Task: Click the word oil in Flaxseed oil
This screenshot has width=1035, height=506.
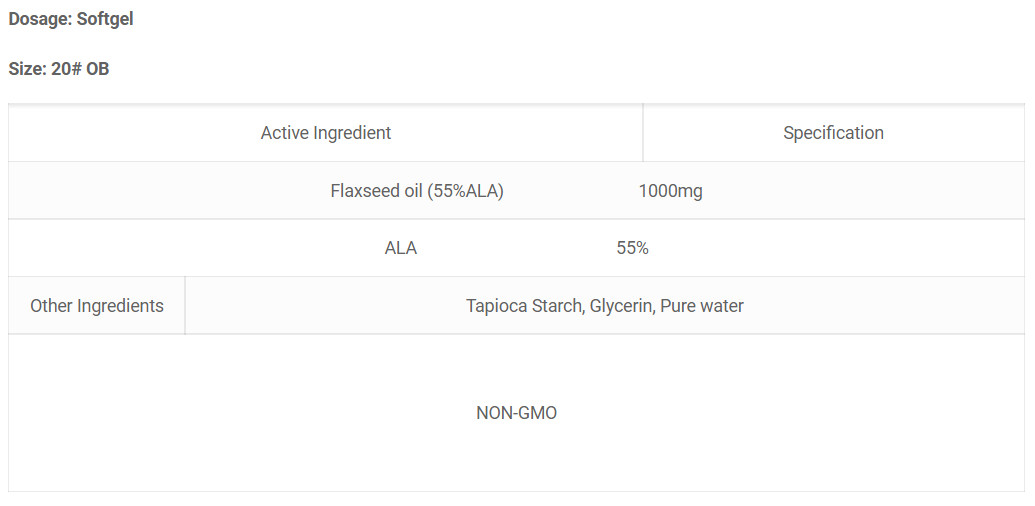Action: click(412, 191)
